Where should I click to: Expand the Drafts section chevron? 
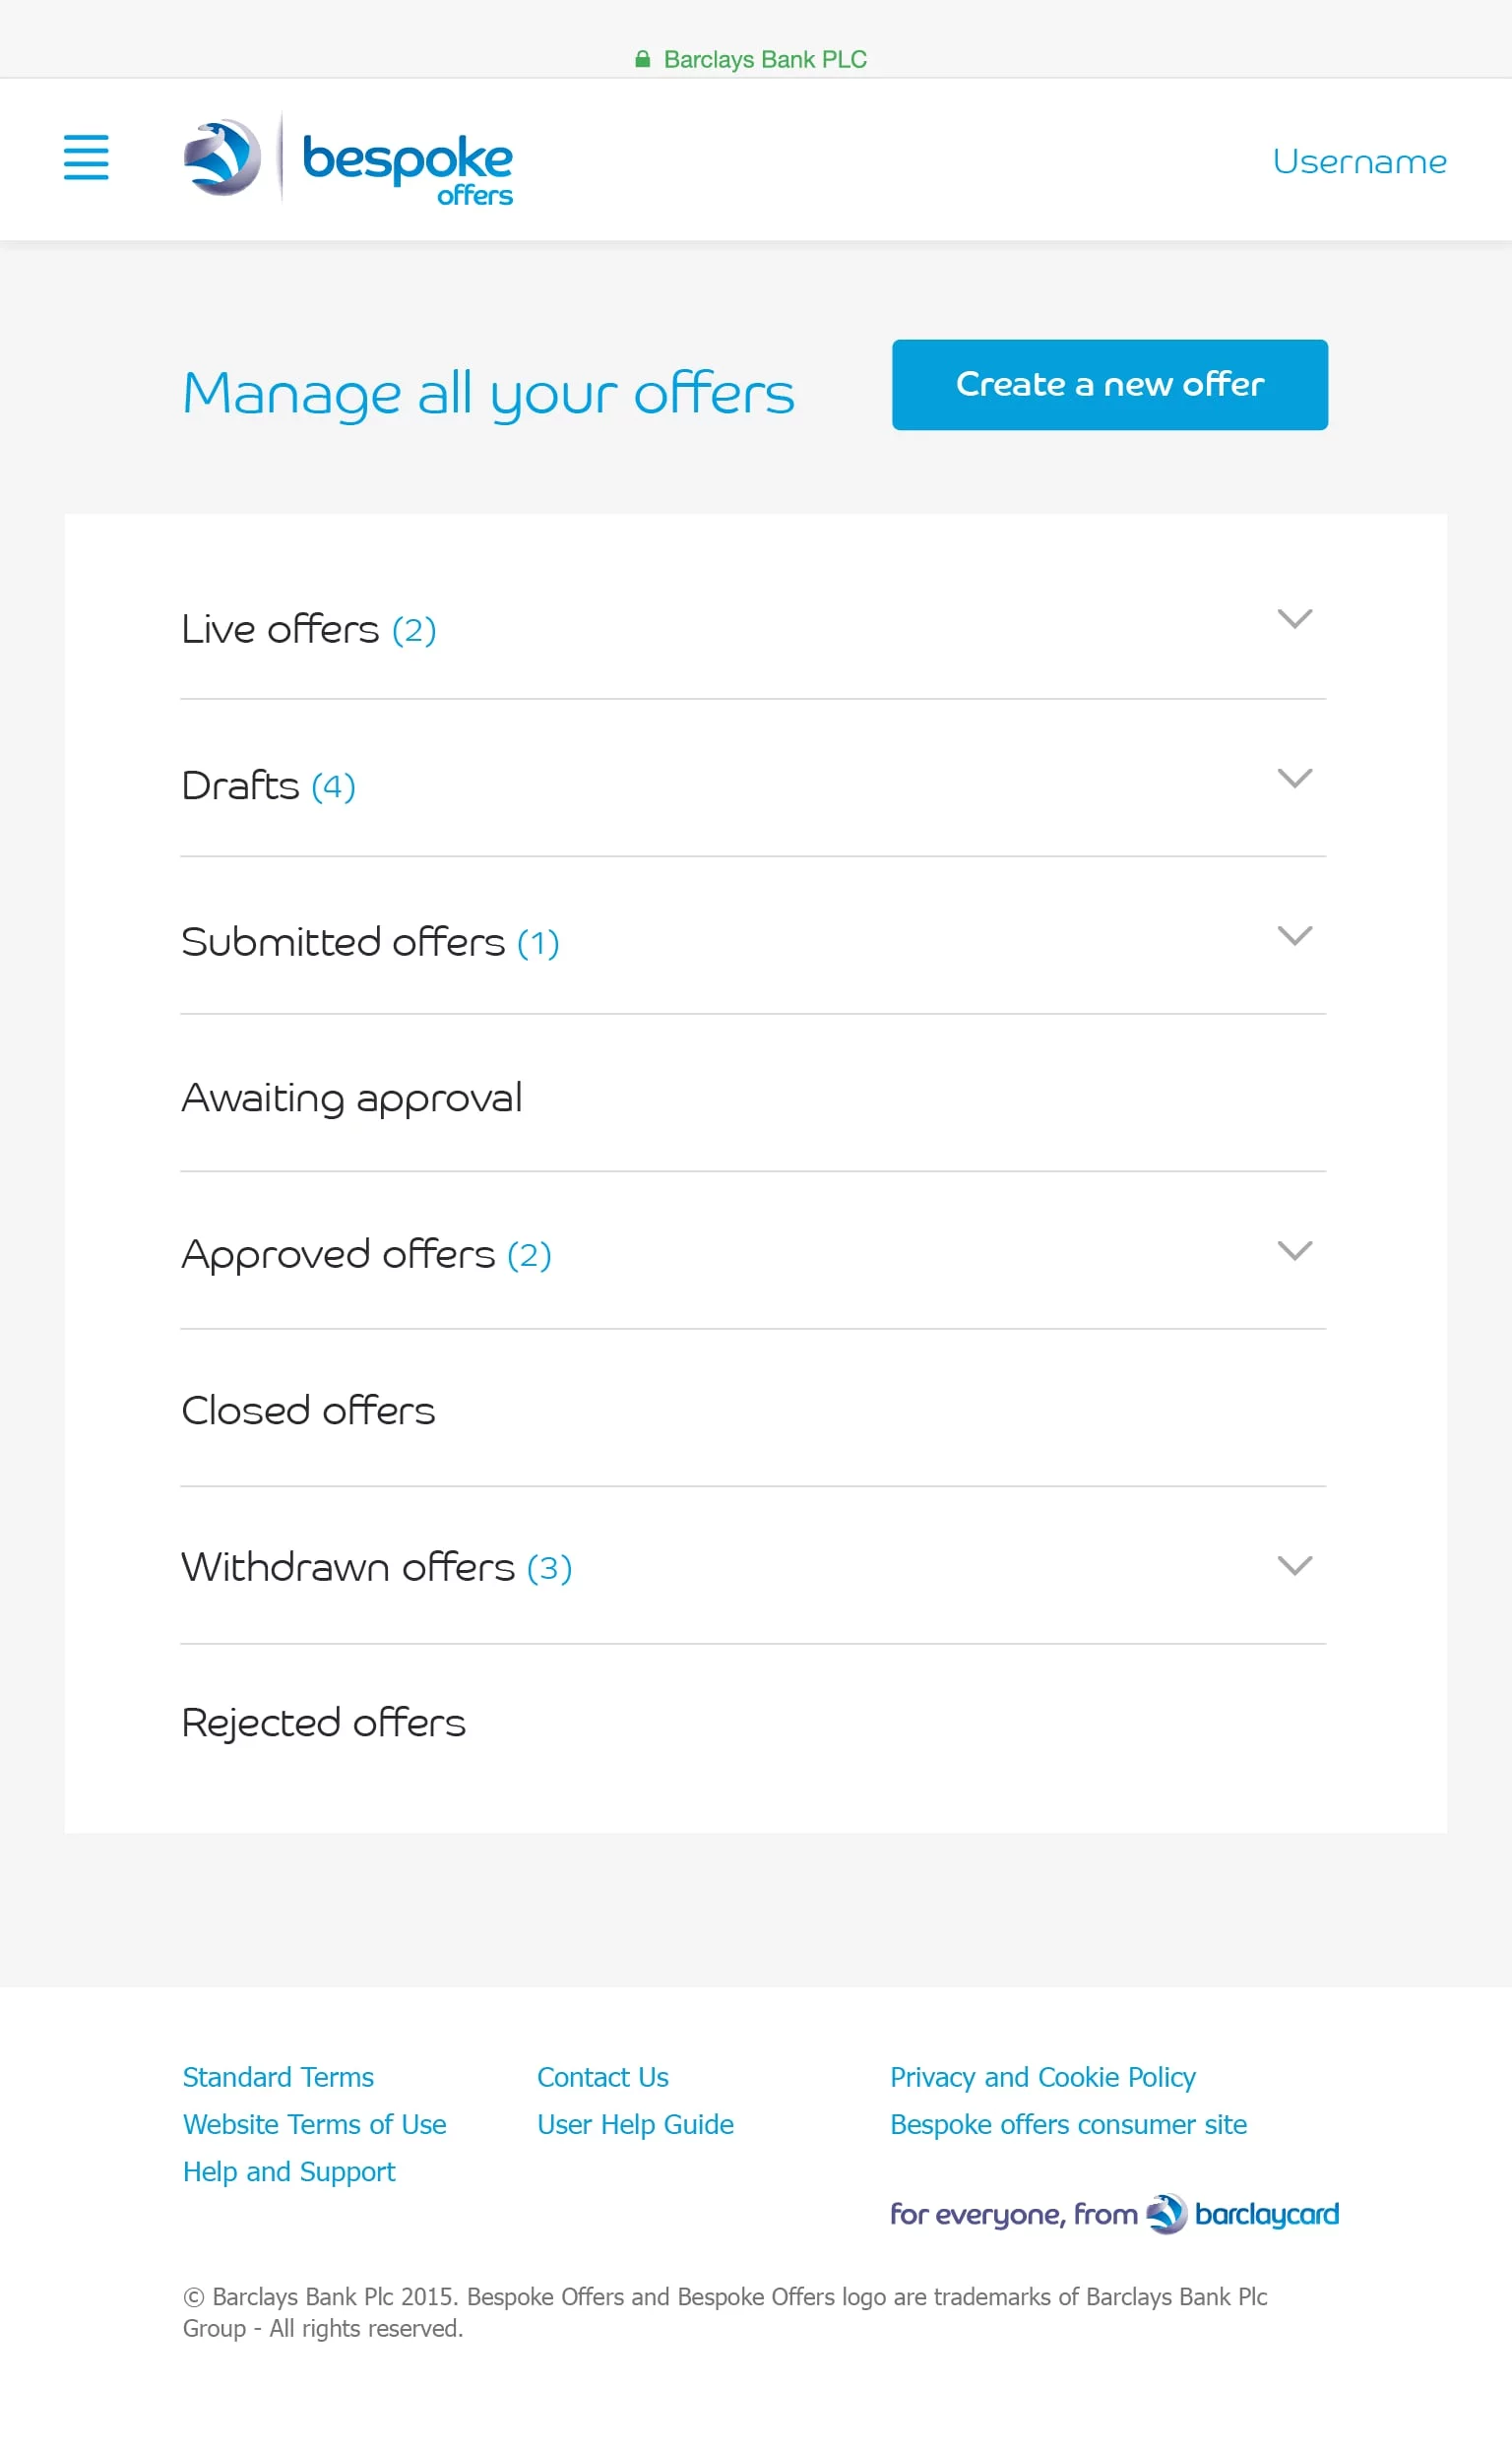pyautogui.click(x=1294, y=778)
